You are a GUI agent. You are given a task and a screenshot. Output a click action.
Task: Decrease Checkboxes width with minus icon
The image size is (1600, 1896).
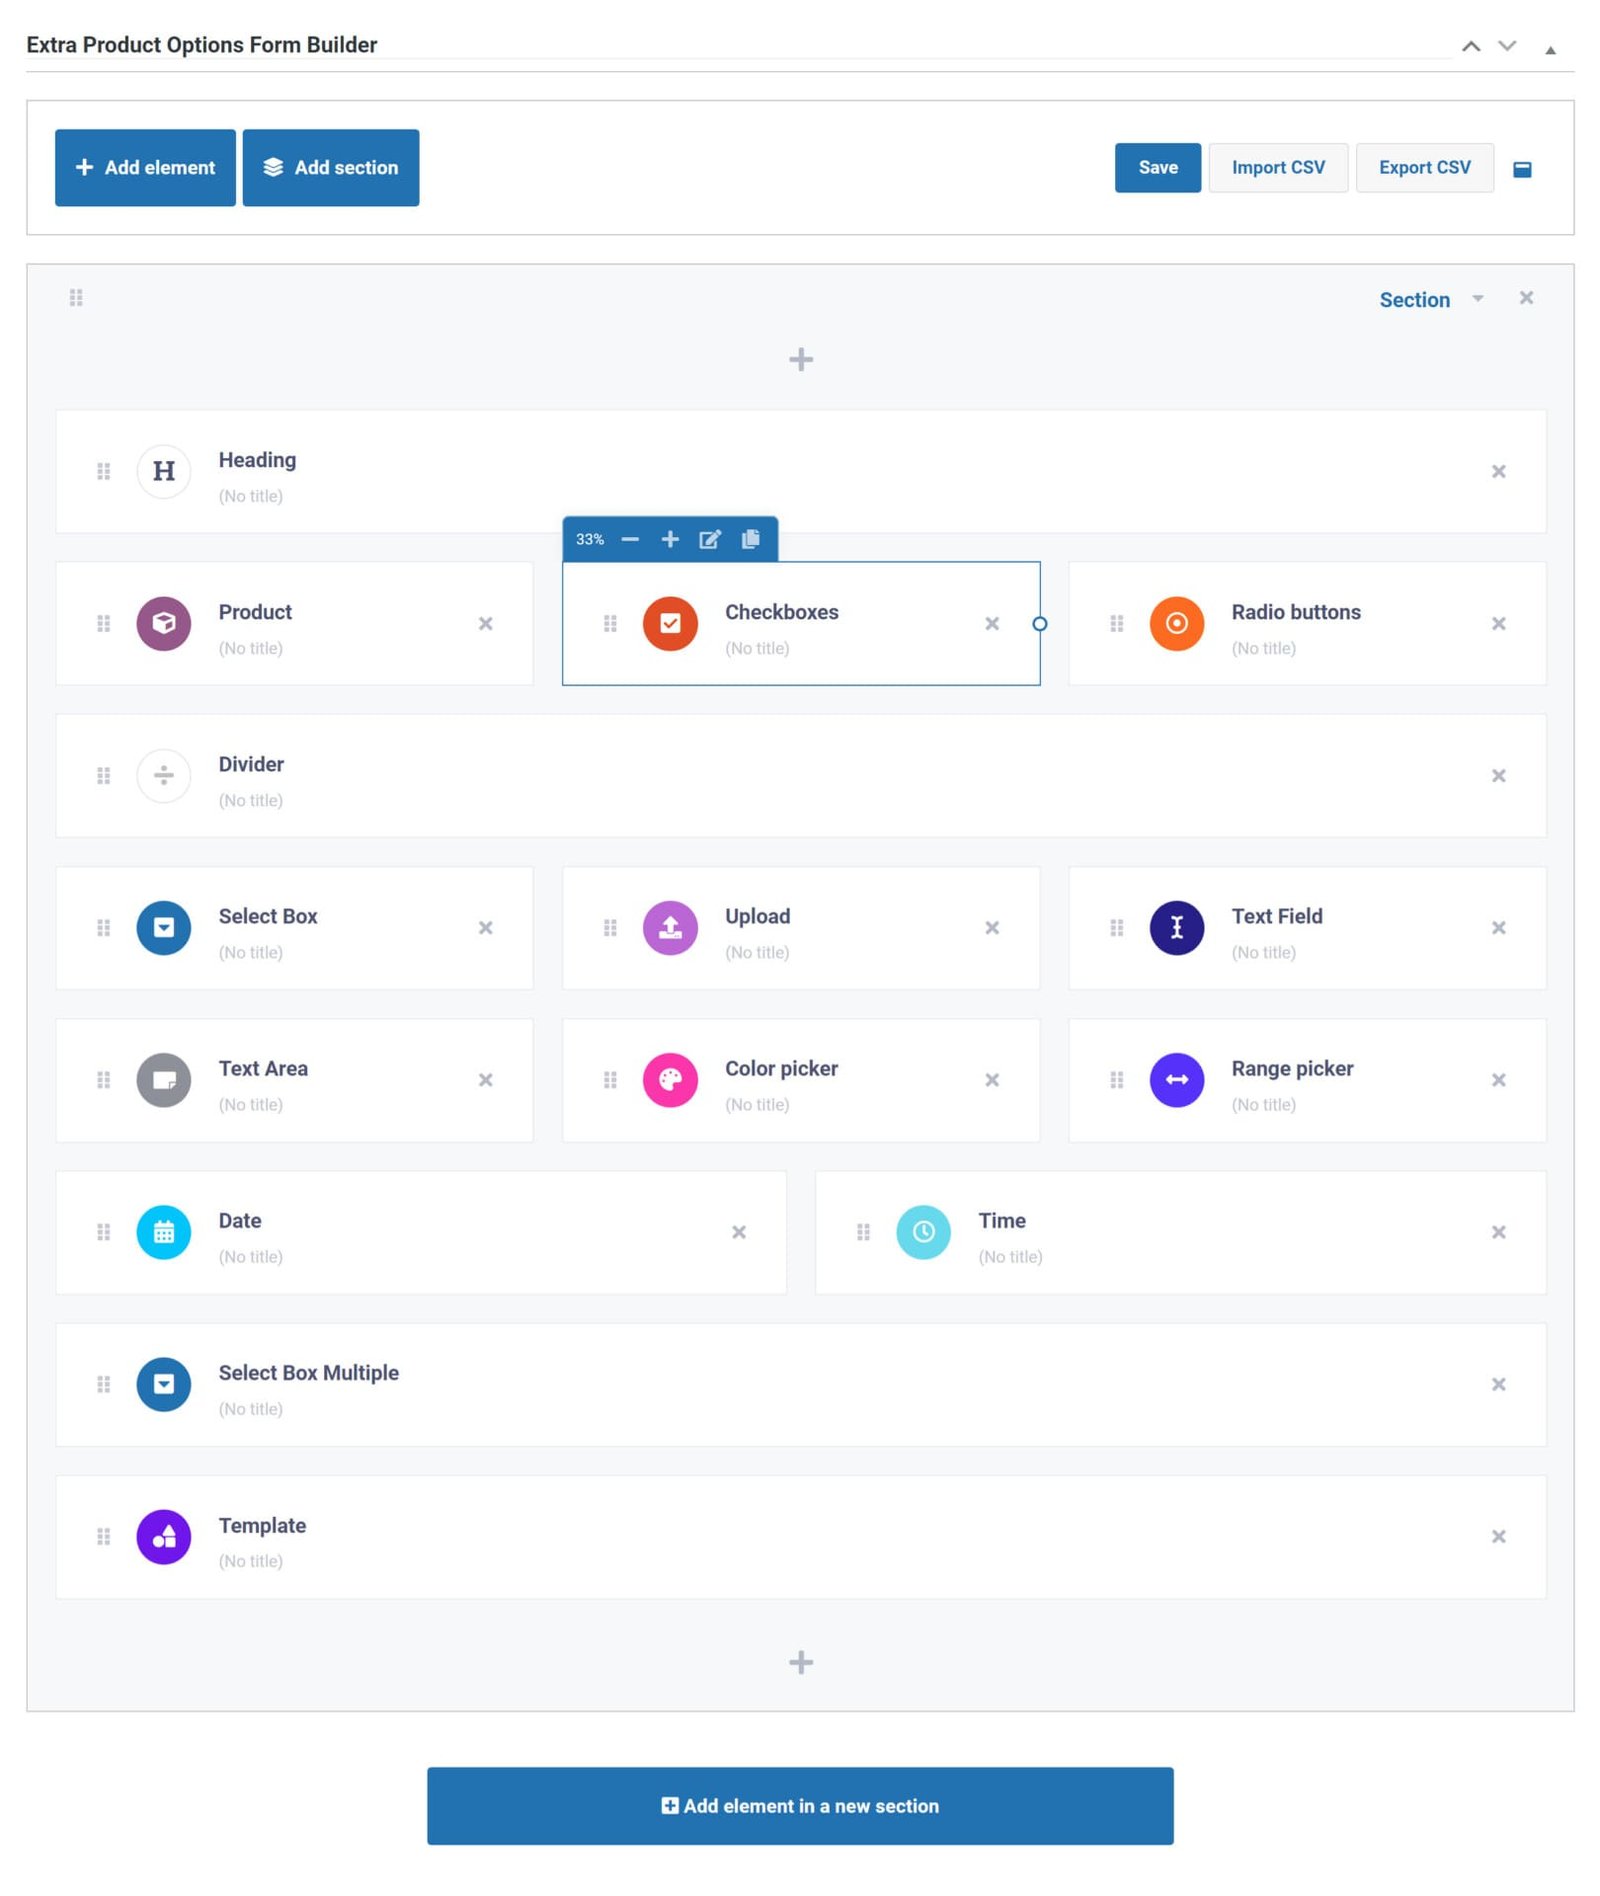(630, 540)
